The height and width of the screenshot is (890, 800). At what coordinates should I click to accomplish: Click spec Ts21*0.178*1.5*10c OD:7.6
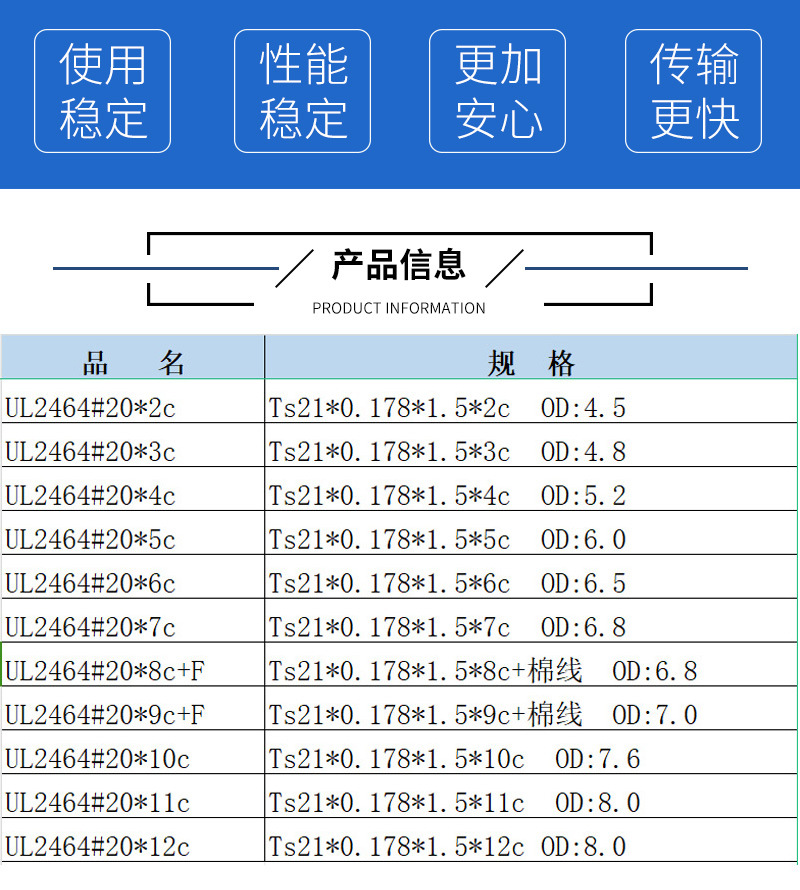531,752
